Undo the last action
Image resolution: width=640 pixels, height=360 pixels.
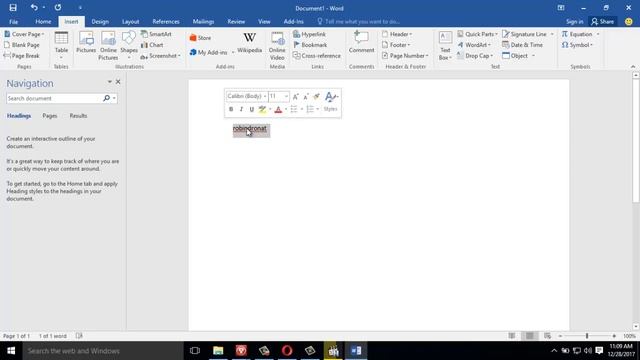click(34, 8)
